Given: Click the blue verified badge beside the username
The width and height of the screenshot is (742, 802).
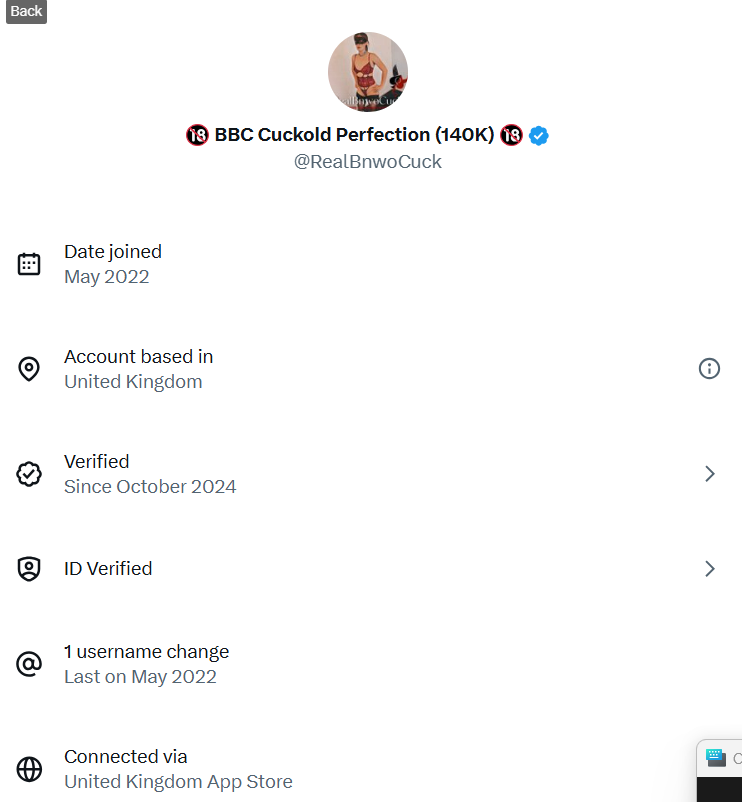Looking at the screenshot, I should 538,135.
